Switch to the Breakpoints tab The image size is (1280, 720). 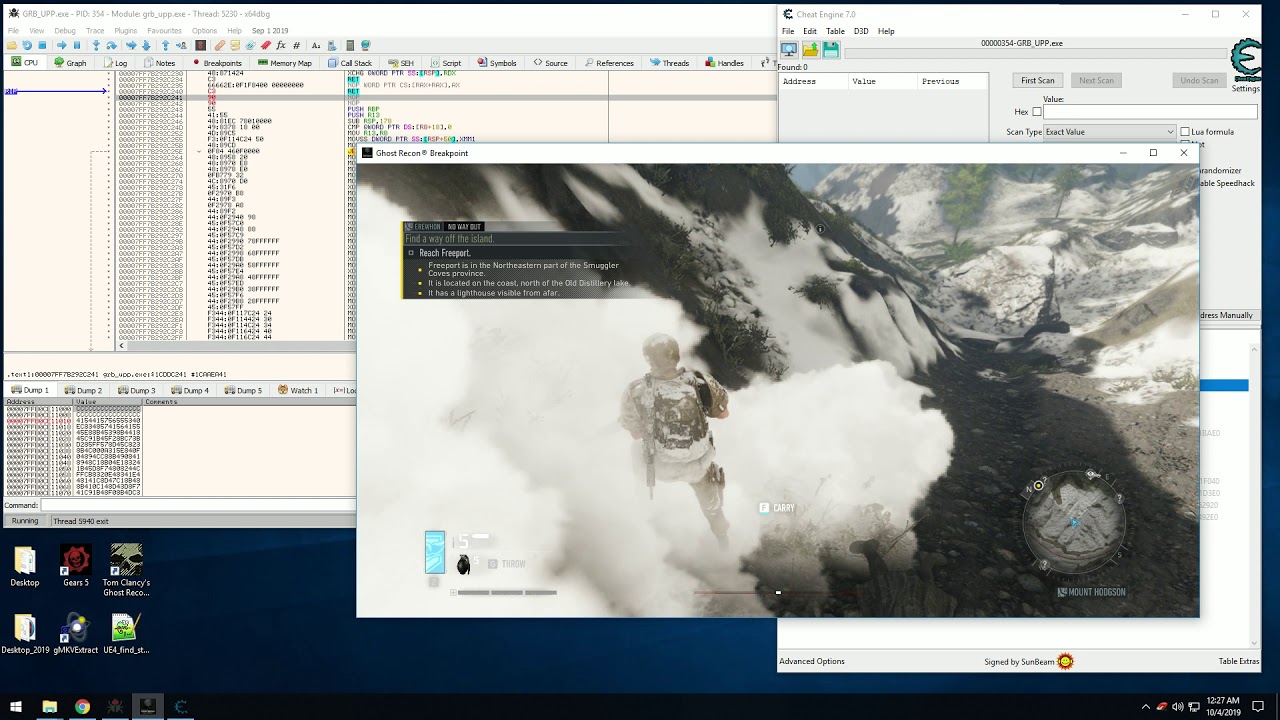coord(216,63)
